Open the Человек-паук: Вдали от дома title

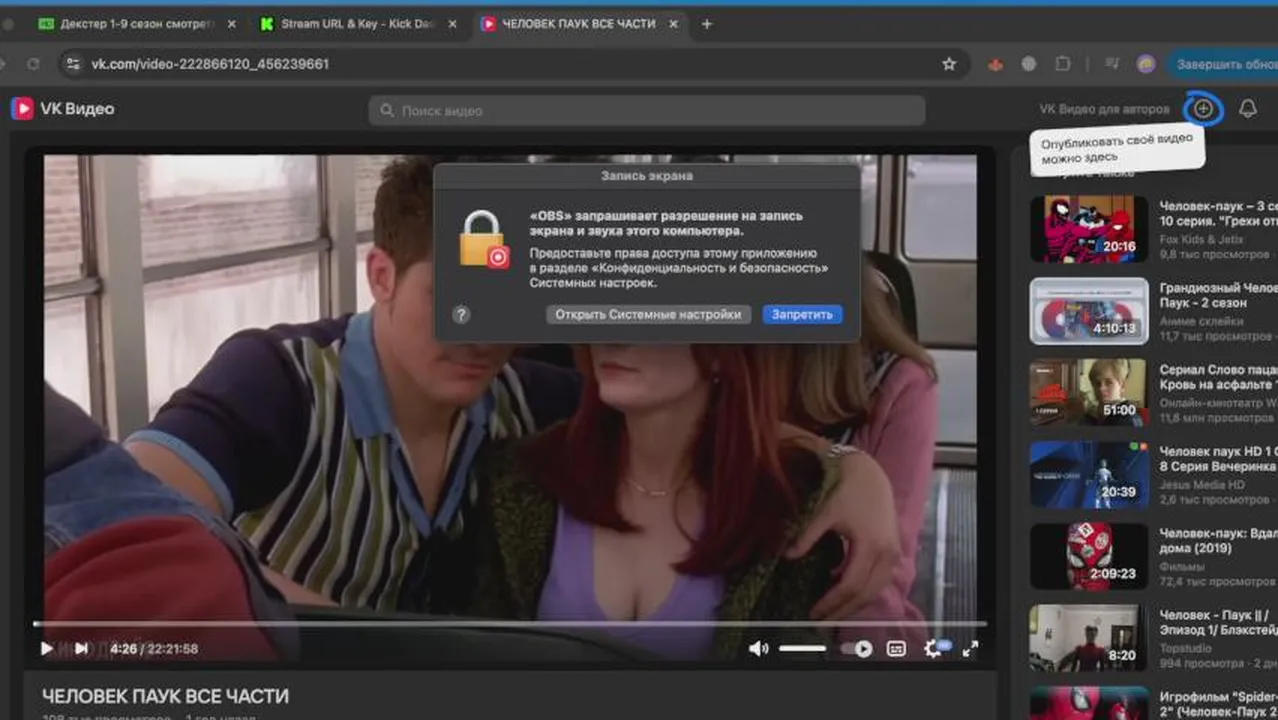pos(1218,541)
